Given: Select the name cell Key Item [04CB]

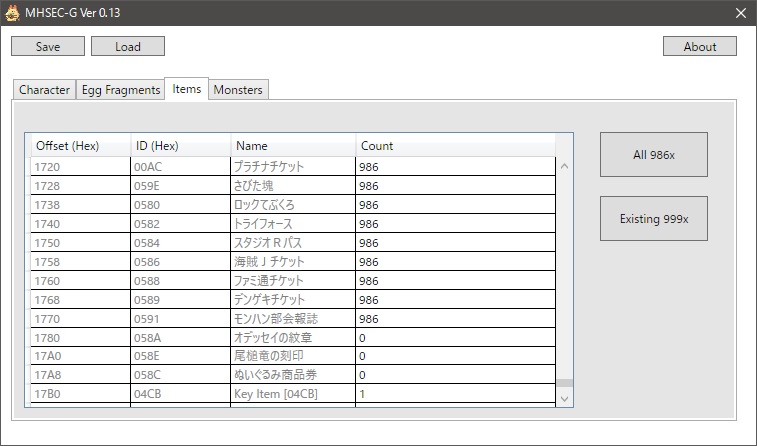Looking at the screenshot, I should tap(293, 393).
